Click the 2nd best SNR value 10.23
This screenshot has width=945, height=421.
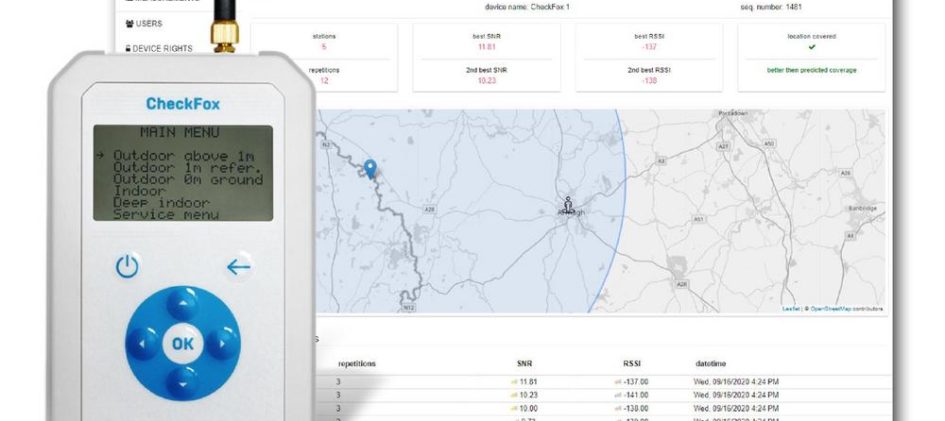click(486, 81)
